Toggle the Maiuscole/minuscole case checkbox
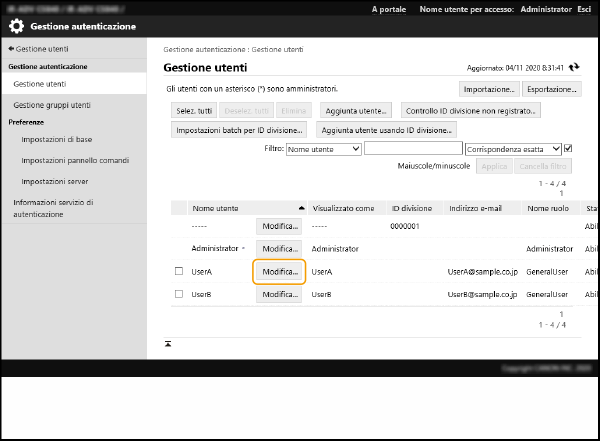 [568, 149]
